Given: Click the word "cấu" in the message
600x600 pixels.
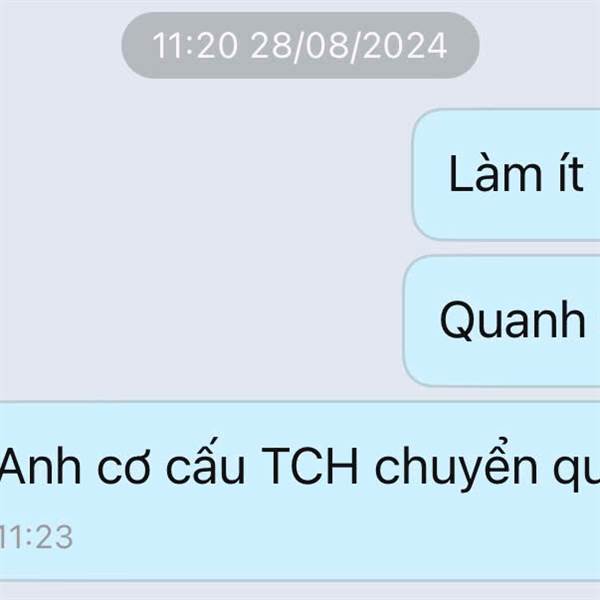Looking at the screenshot, I should point(205,462).
